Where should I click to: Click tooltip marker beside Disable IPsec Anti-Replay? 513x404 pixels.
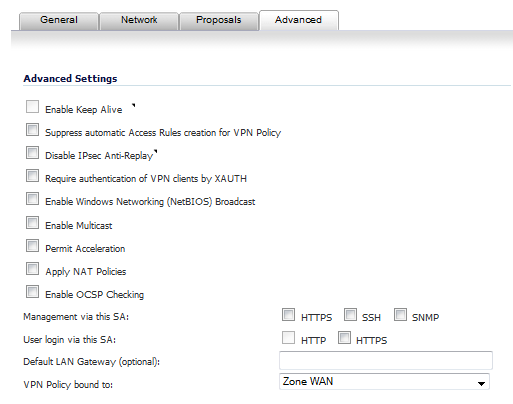(155, 152)
